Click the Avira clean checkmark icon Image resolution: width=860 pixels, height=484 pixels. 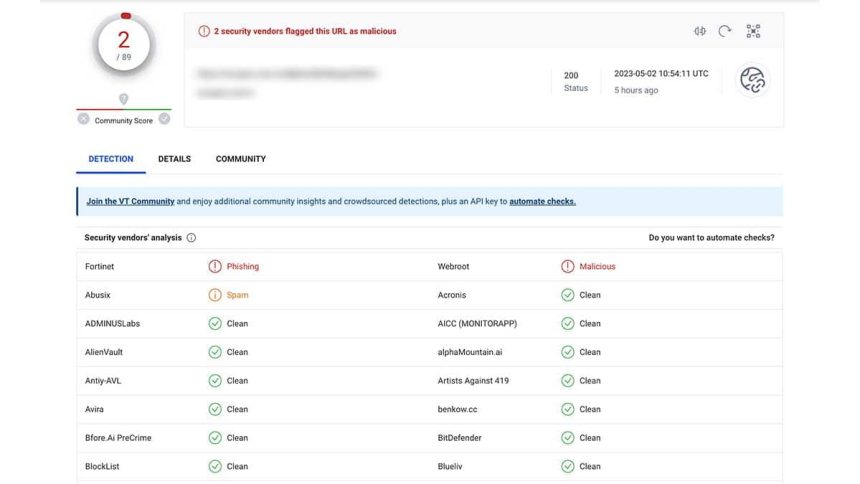pyautogui.click(x=215, y=409)
